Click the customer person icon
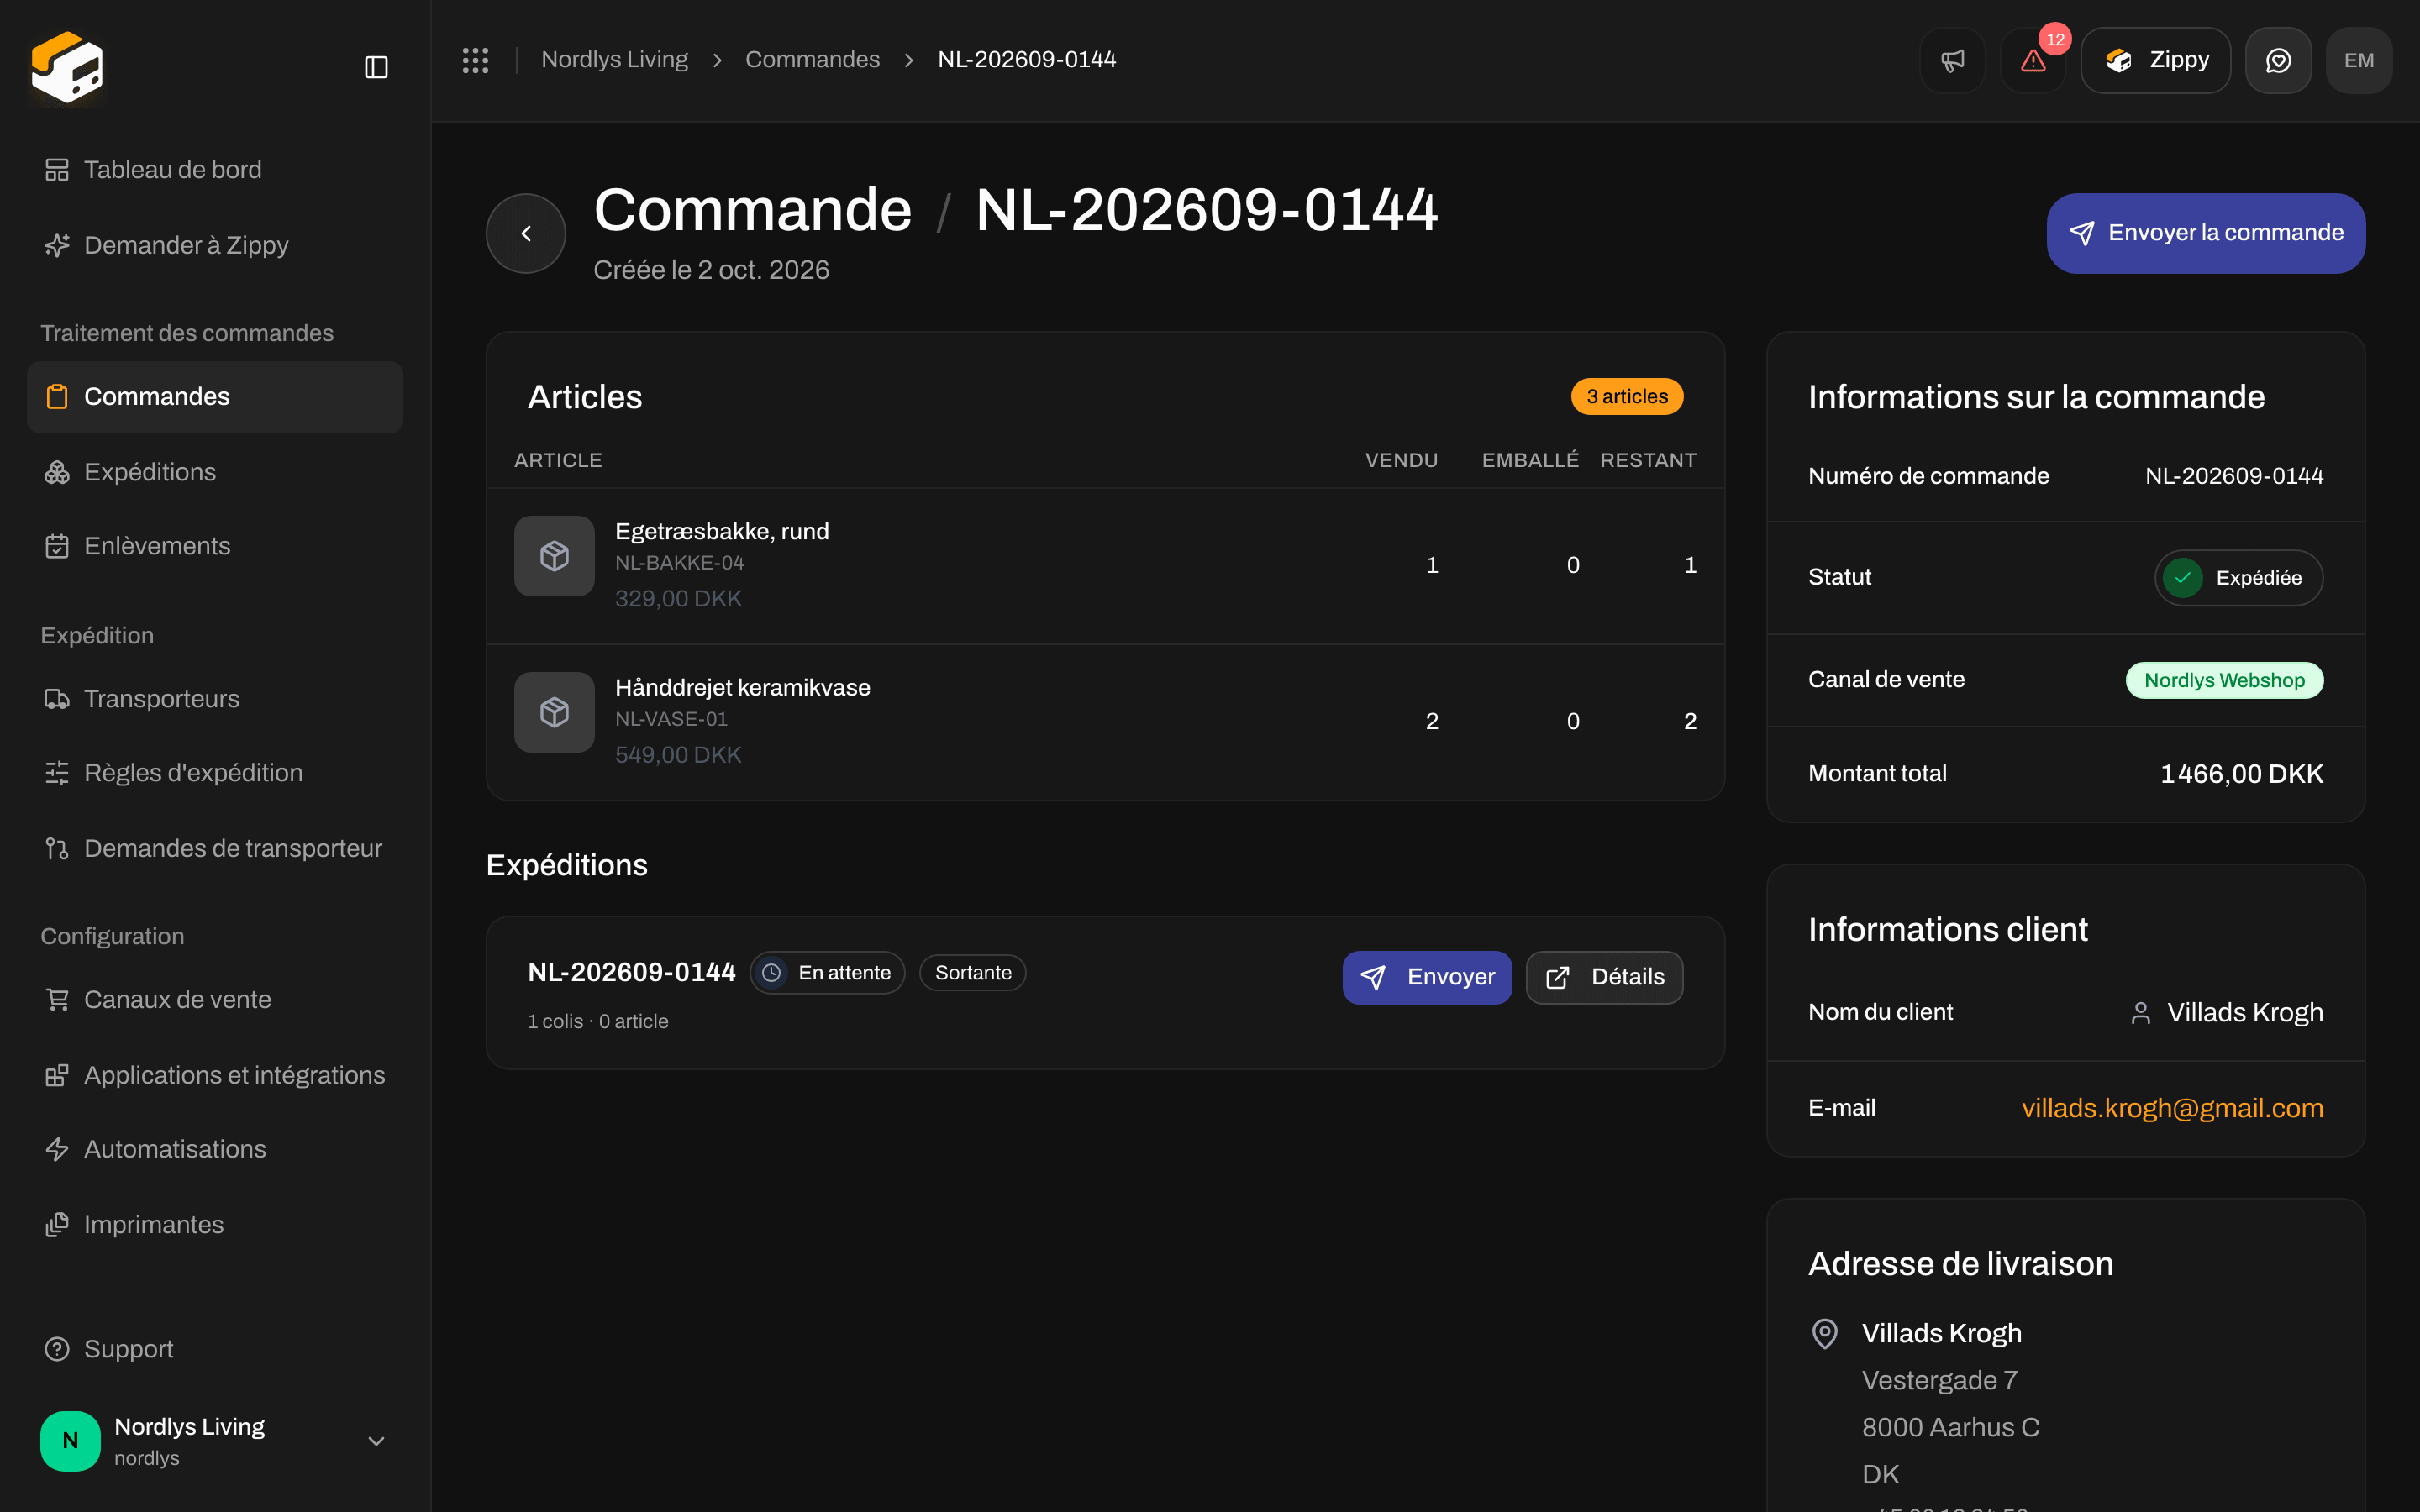Viewport: 2420px width, 1512px height. click(x=2140, y=1013)
